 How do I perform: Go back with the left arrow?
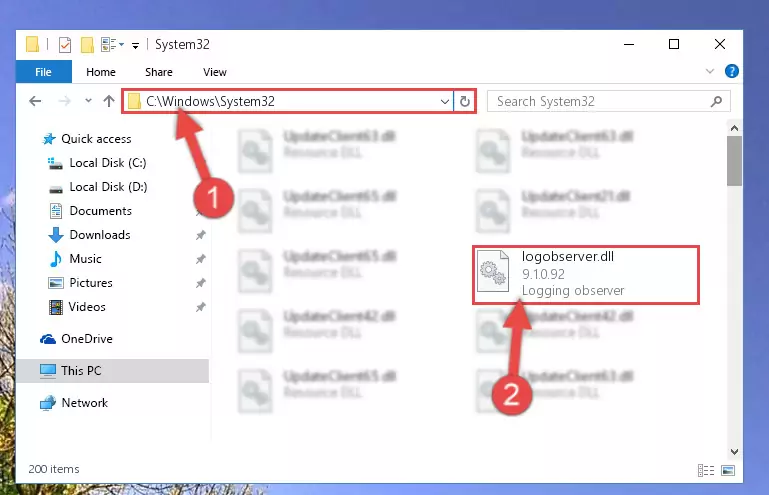click(x=35, y=101)
